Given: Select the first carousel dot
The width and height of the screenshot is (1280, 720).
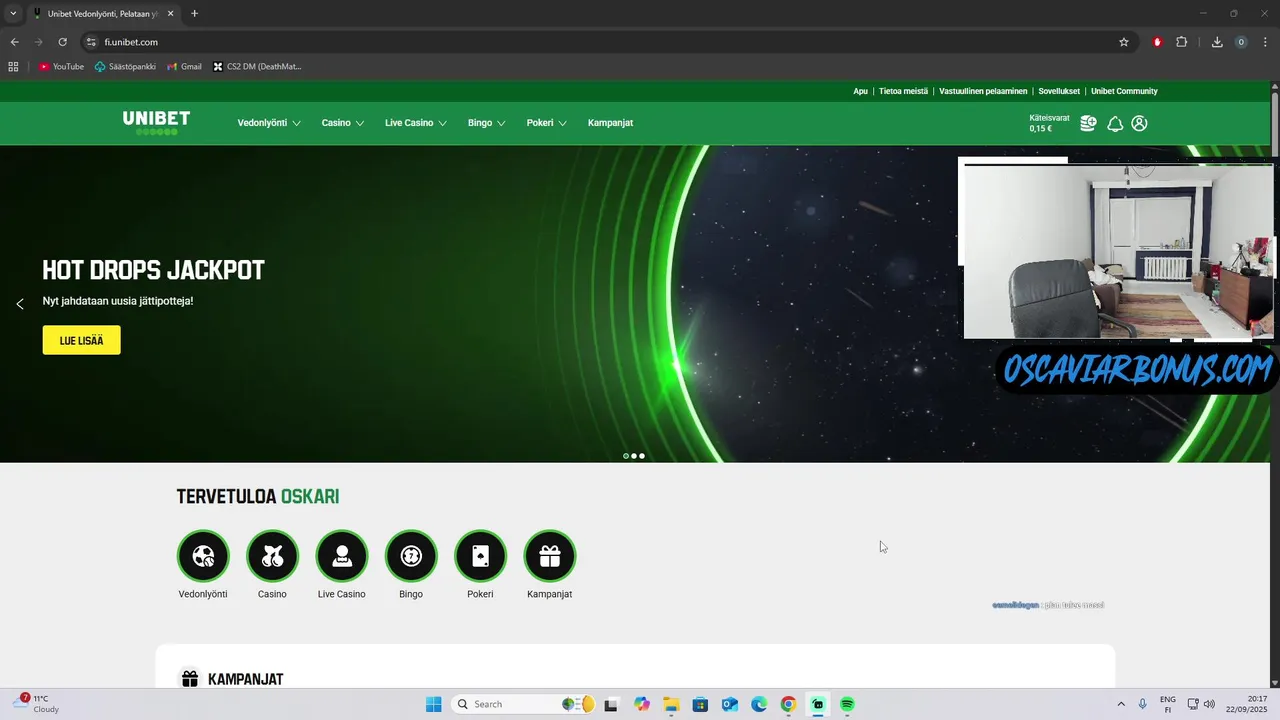Looking at the screenshot, I should (626, 456).
